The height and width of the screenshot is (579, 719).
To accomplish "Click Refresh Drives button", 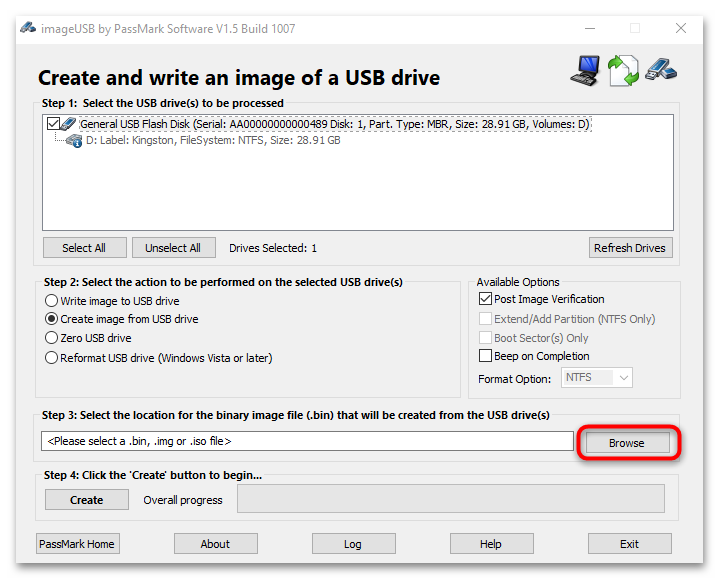I will coord(630,248).
